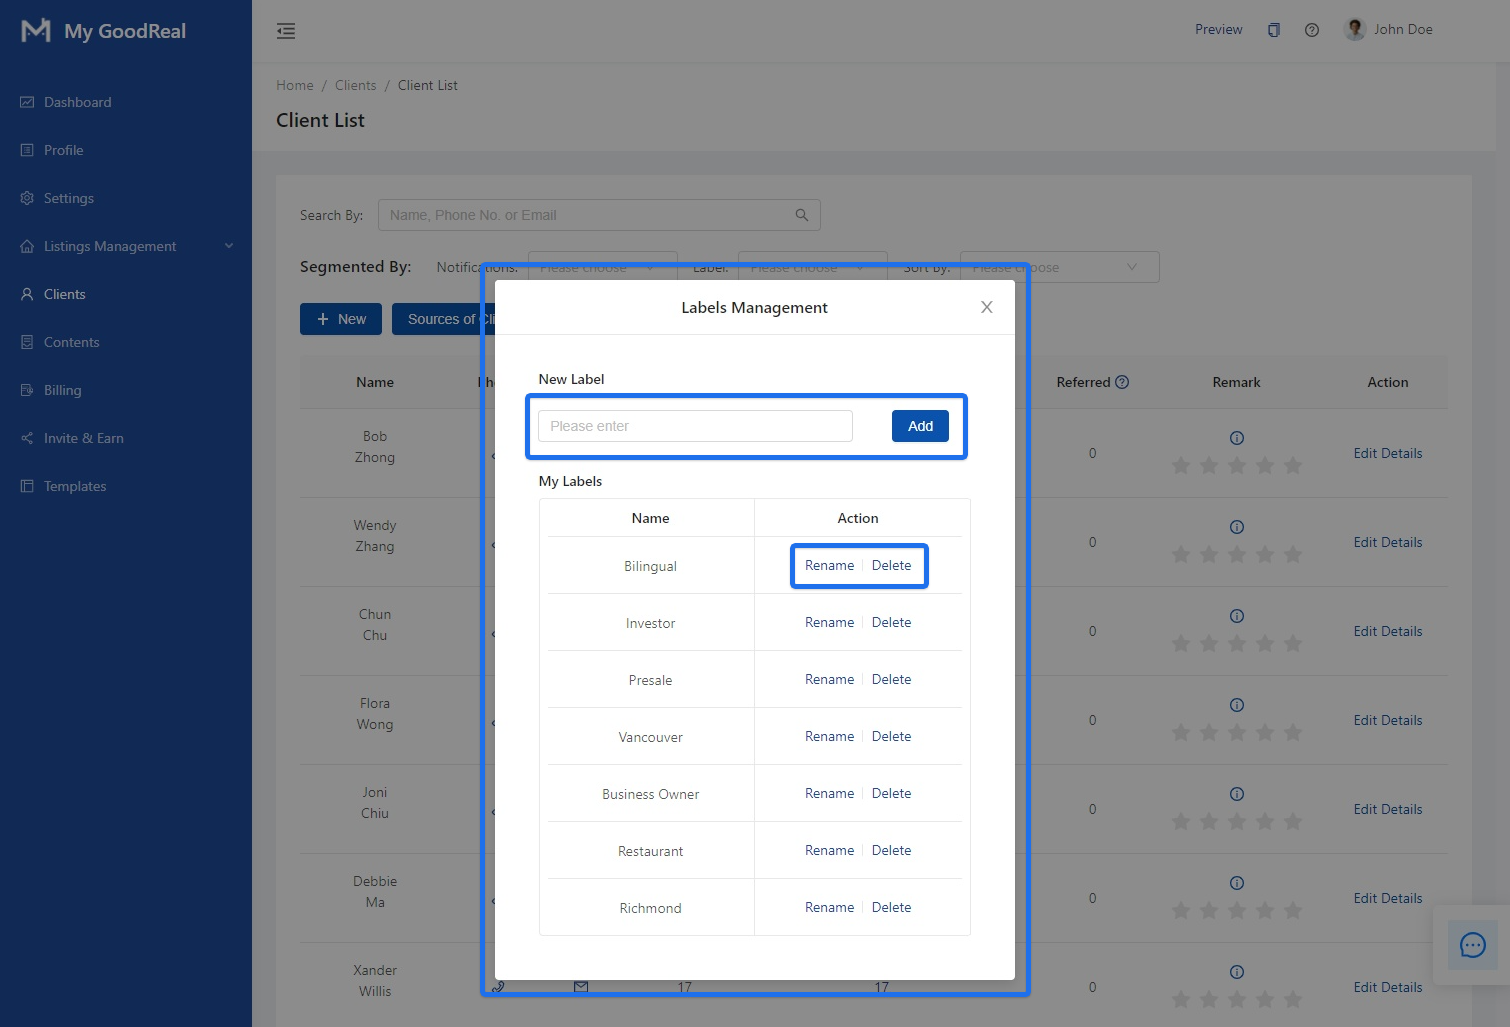Click the New Label text input field

point(695,426)
